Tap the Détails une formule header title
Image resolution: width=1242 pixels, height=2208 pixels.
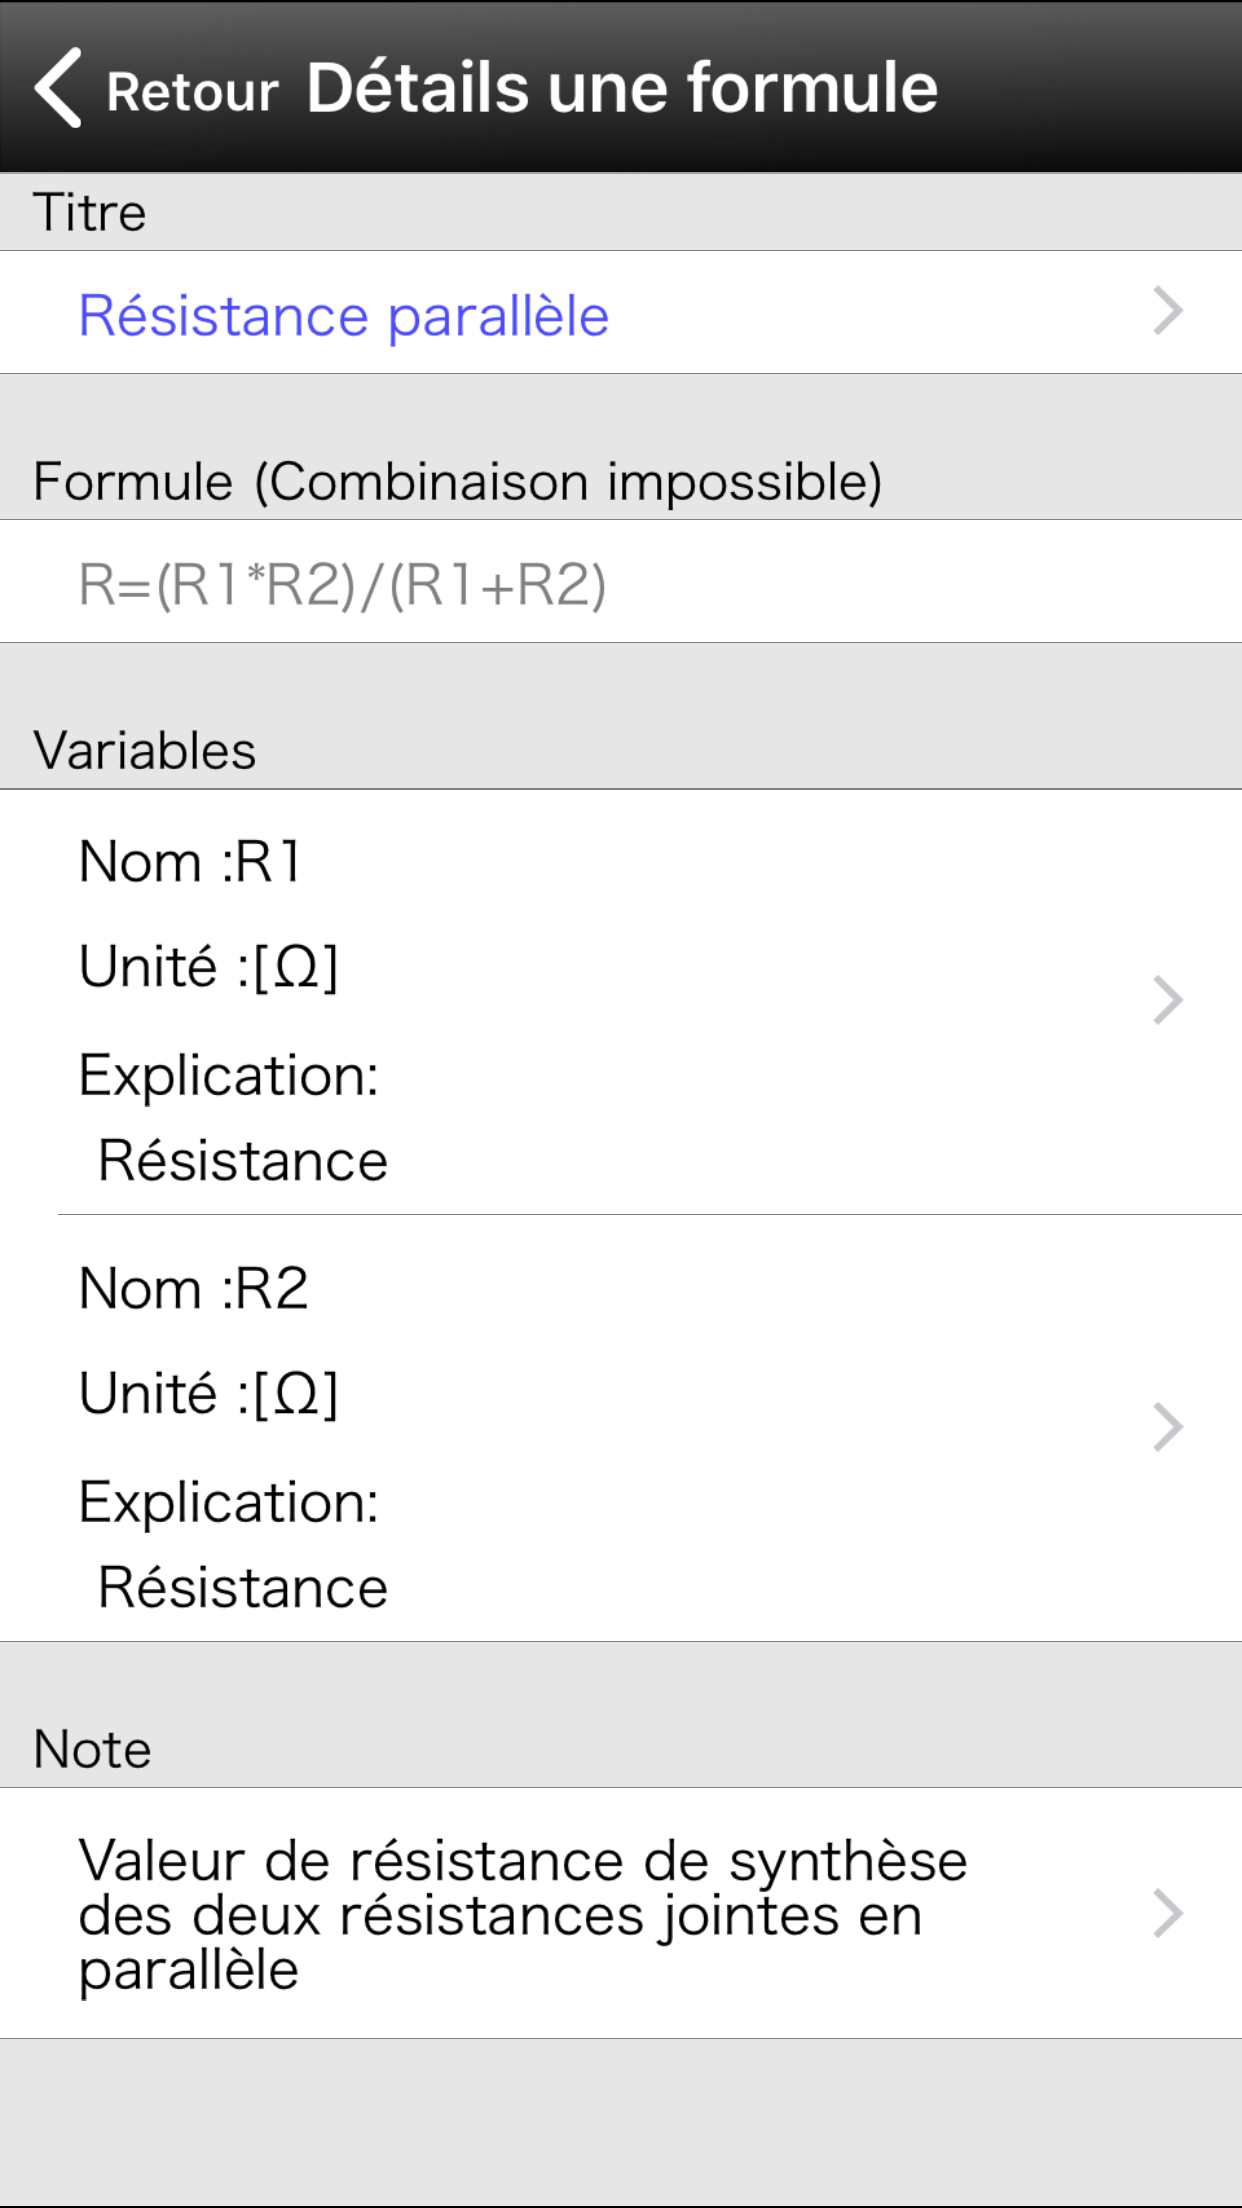[x=622, y=88]
